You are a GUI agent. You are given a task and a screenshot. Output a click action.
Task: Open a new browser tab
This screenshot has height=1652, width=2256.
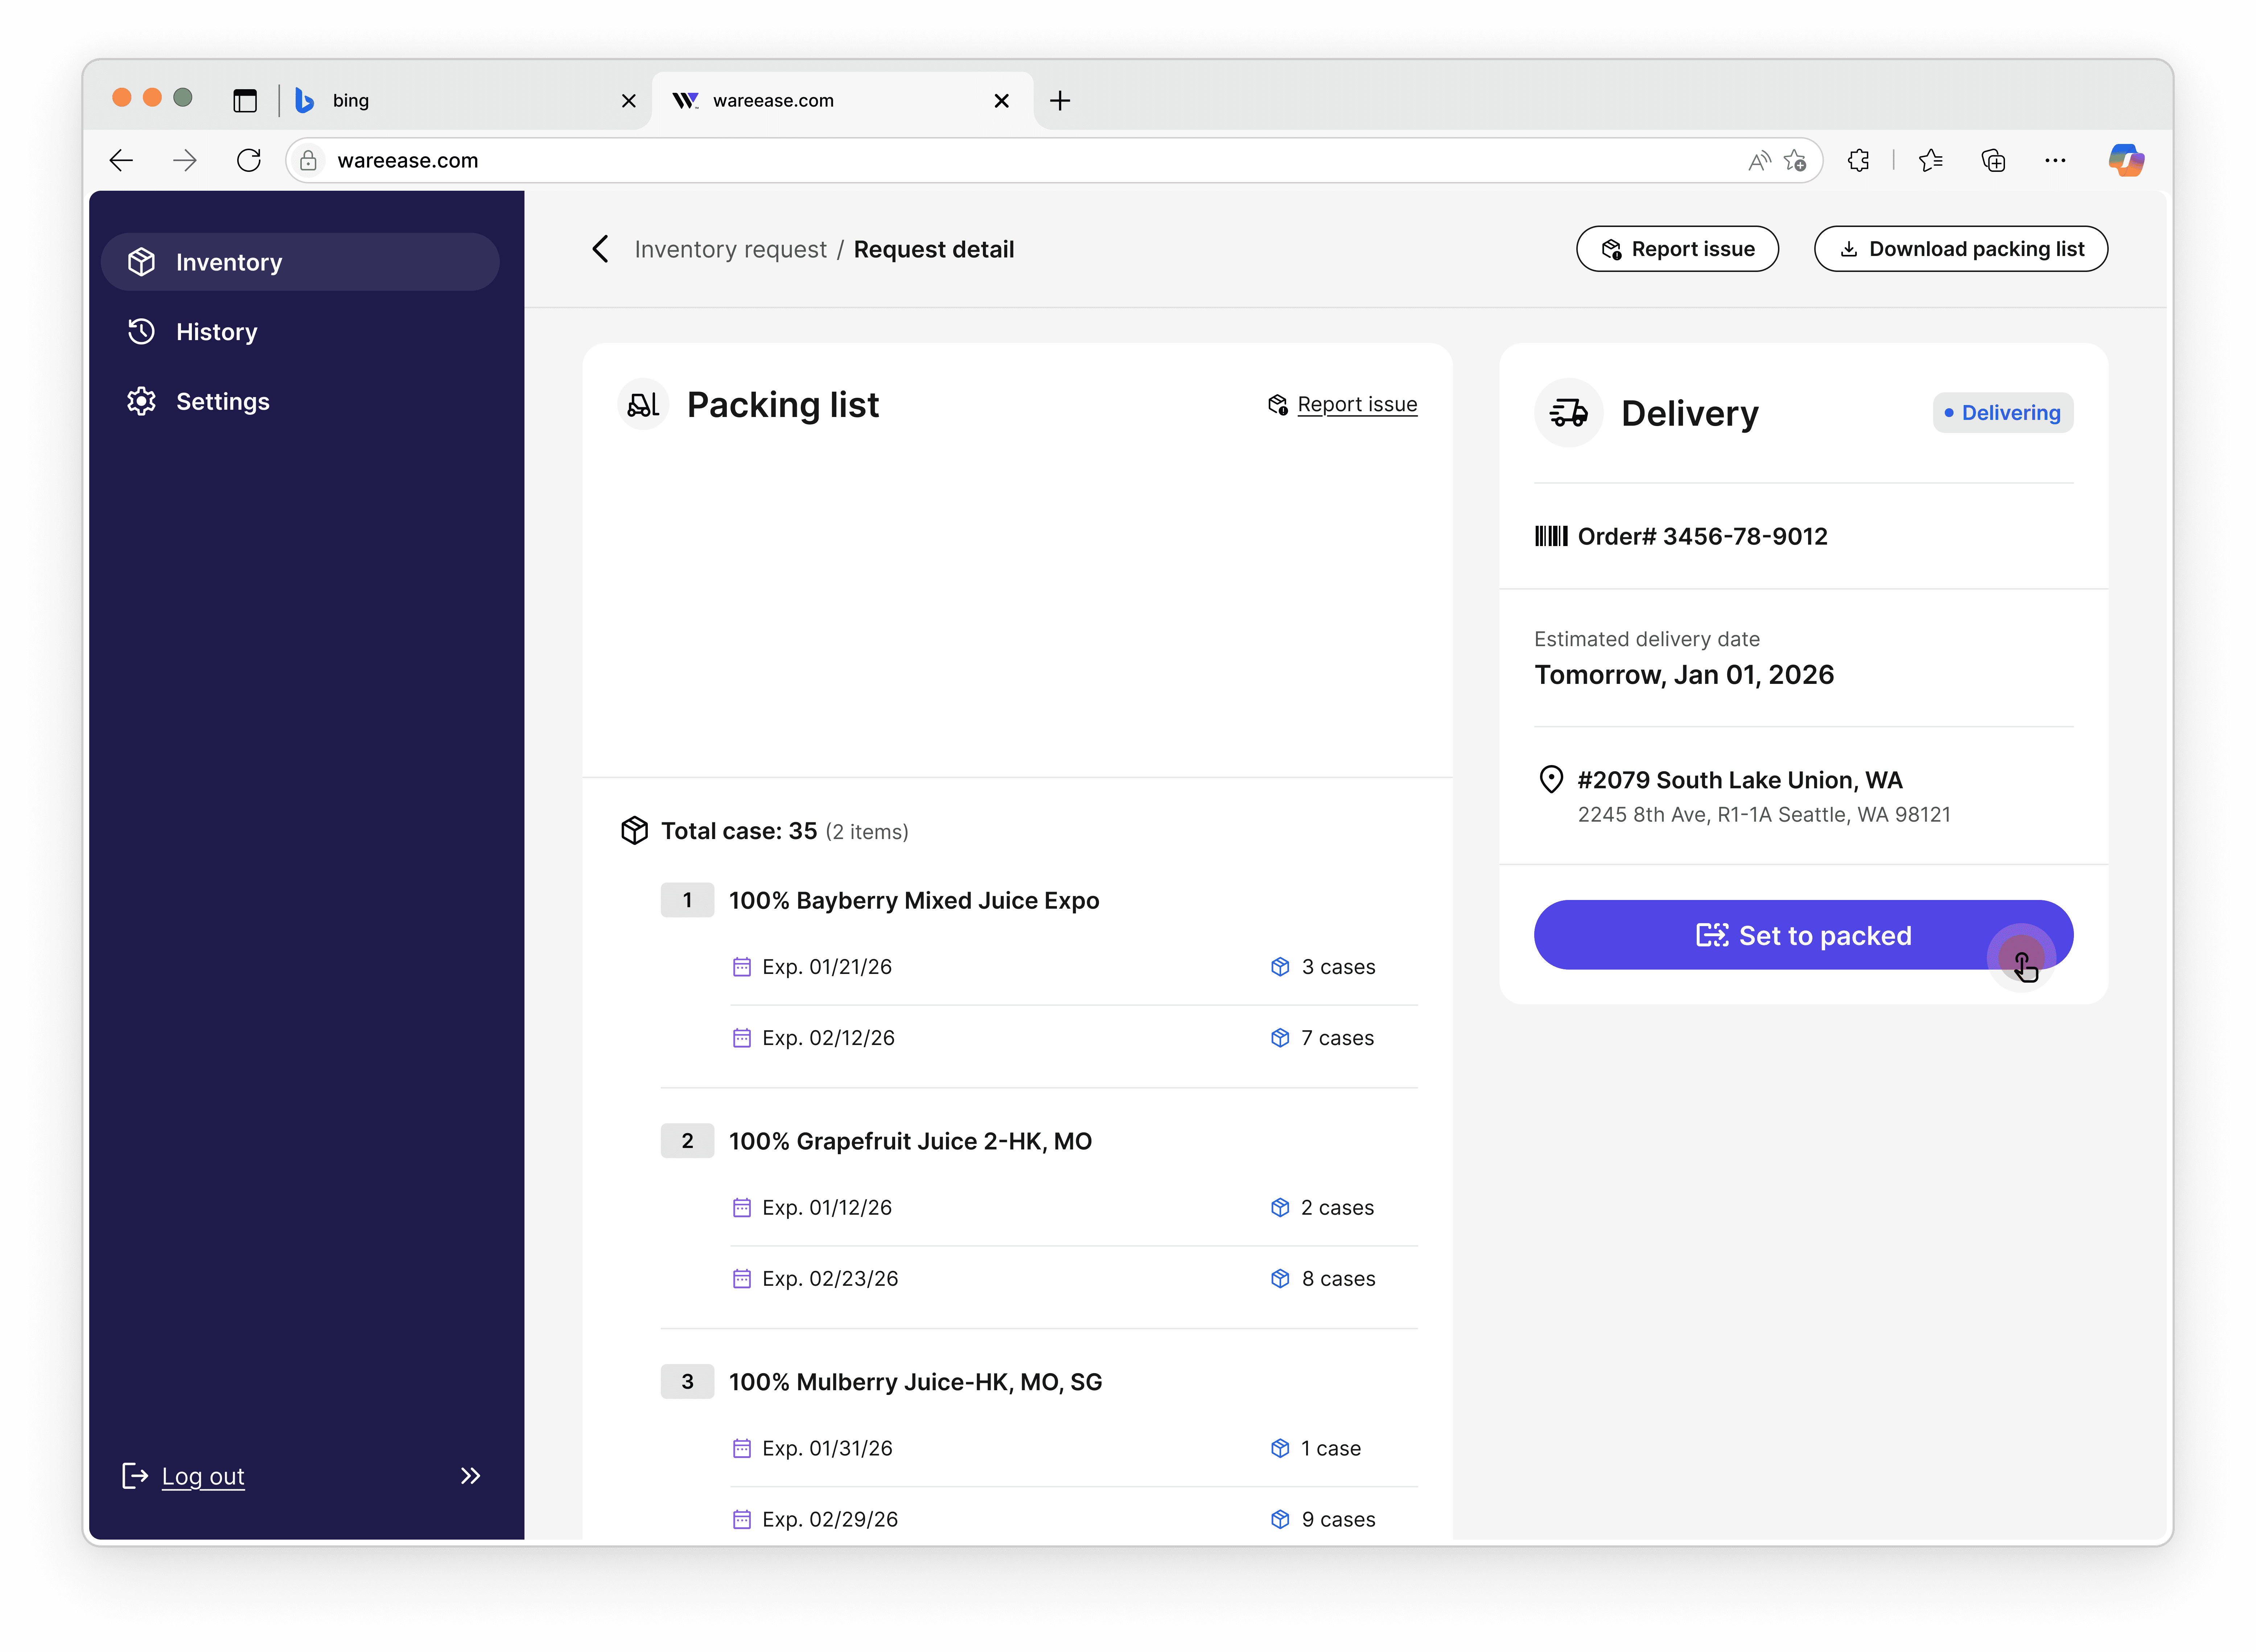click(x=1060, y=100)
